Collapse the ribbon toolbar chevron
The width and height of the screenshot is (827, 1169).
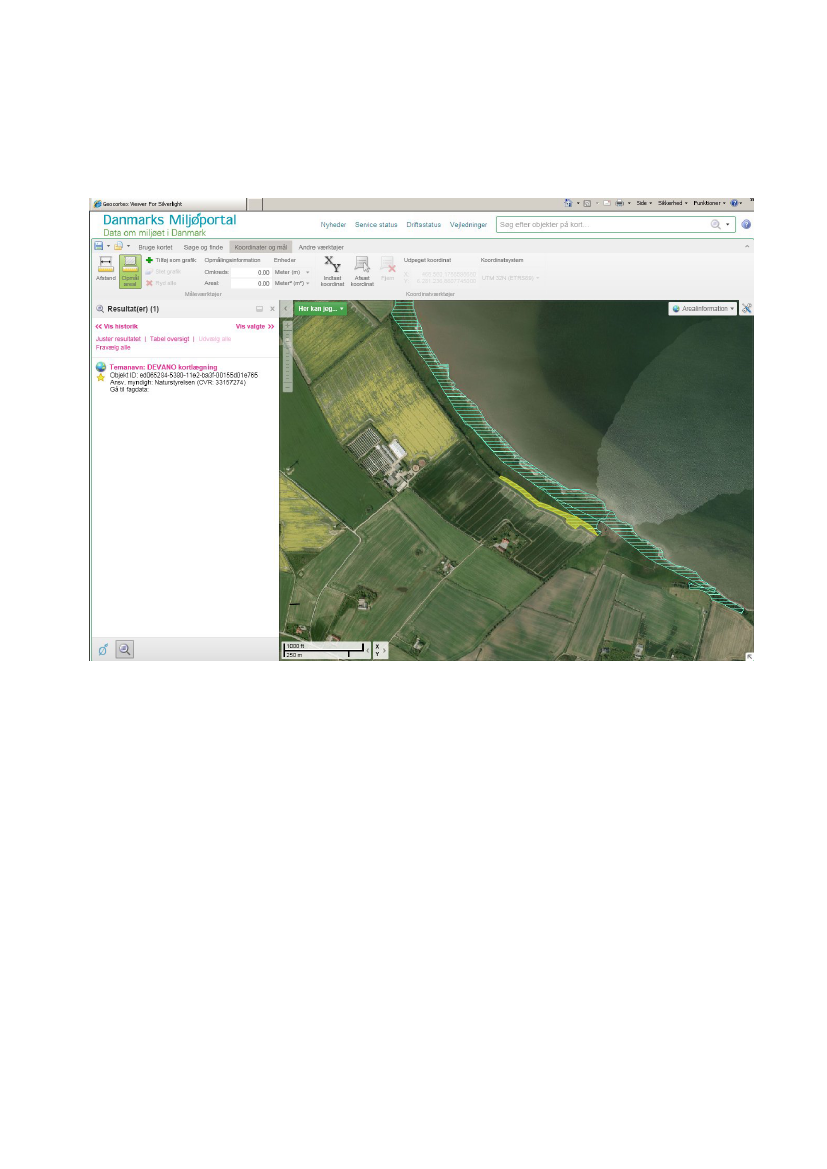[747, 246]
